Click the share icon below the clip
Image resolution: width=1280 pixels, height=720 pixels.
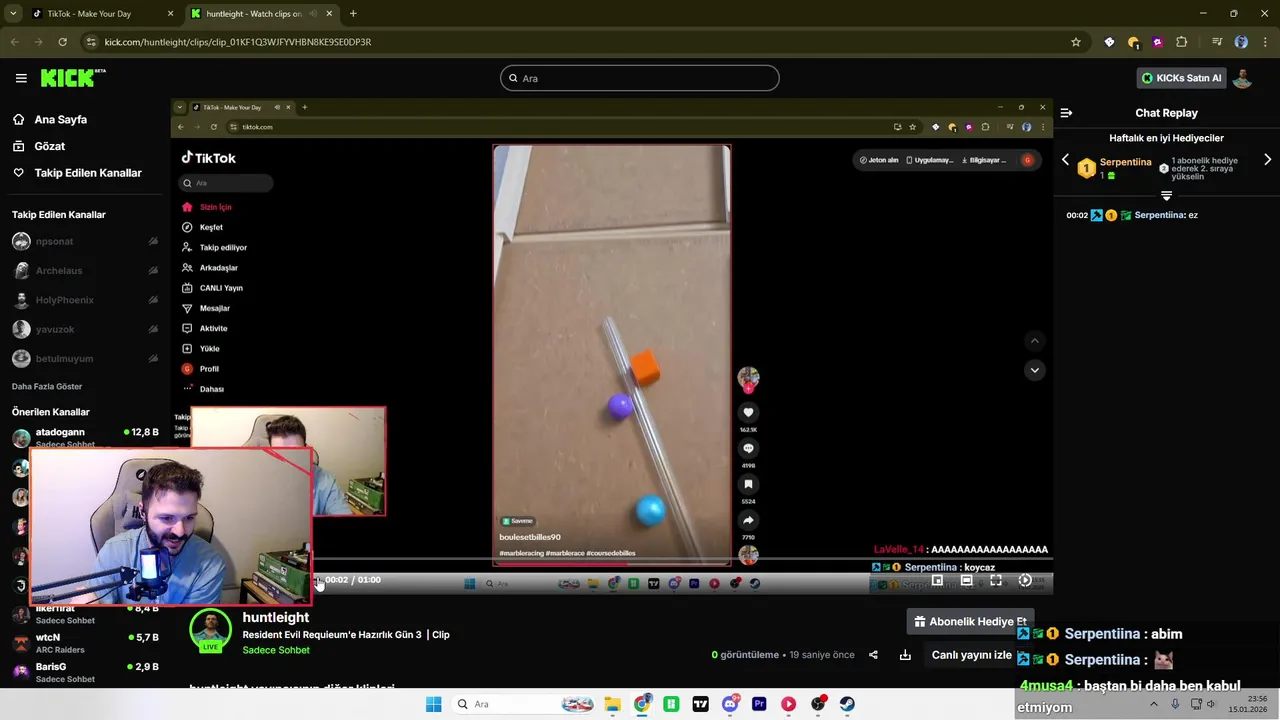tap(873, 655)
